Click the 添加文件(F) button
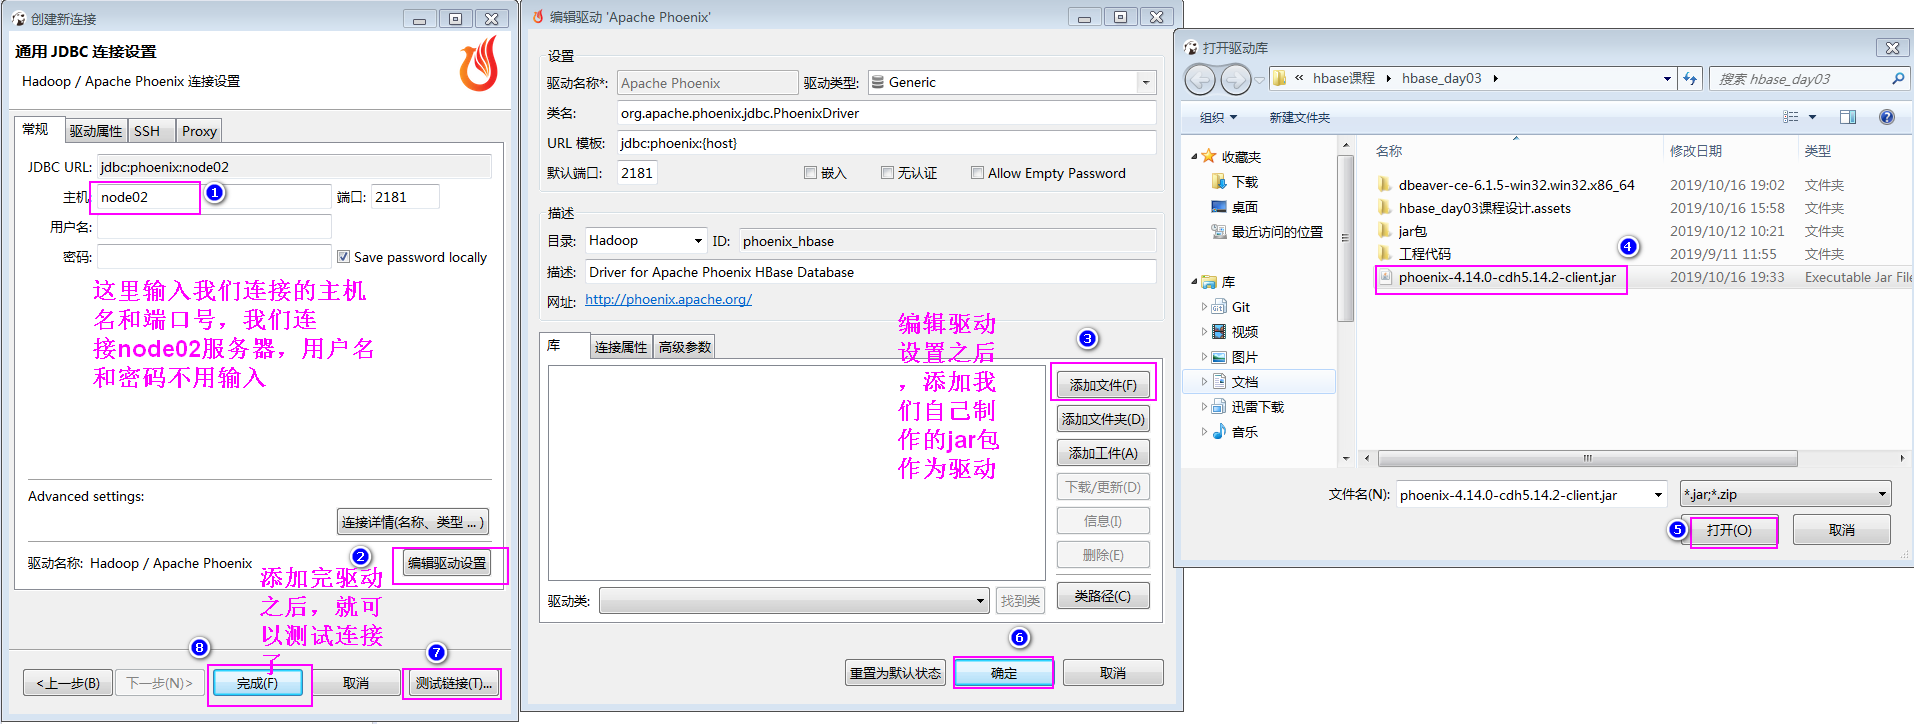 pos(1103,385)
